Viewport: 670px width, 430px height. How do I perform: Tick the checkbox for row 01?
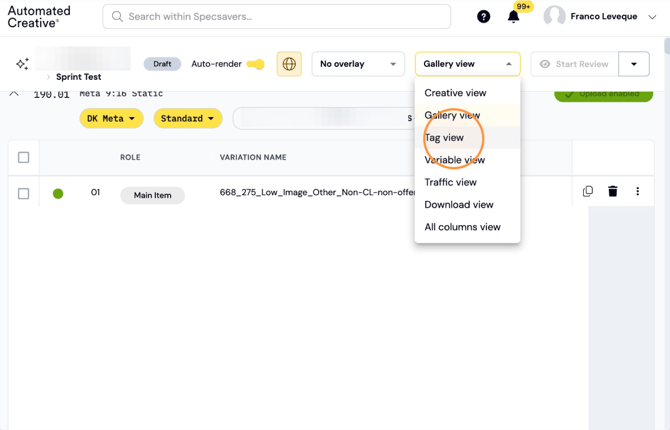(x=24, y=194)
